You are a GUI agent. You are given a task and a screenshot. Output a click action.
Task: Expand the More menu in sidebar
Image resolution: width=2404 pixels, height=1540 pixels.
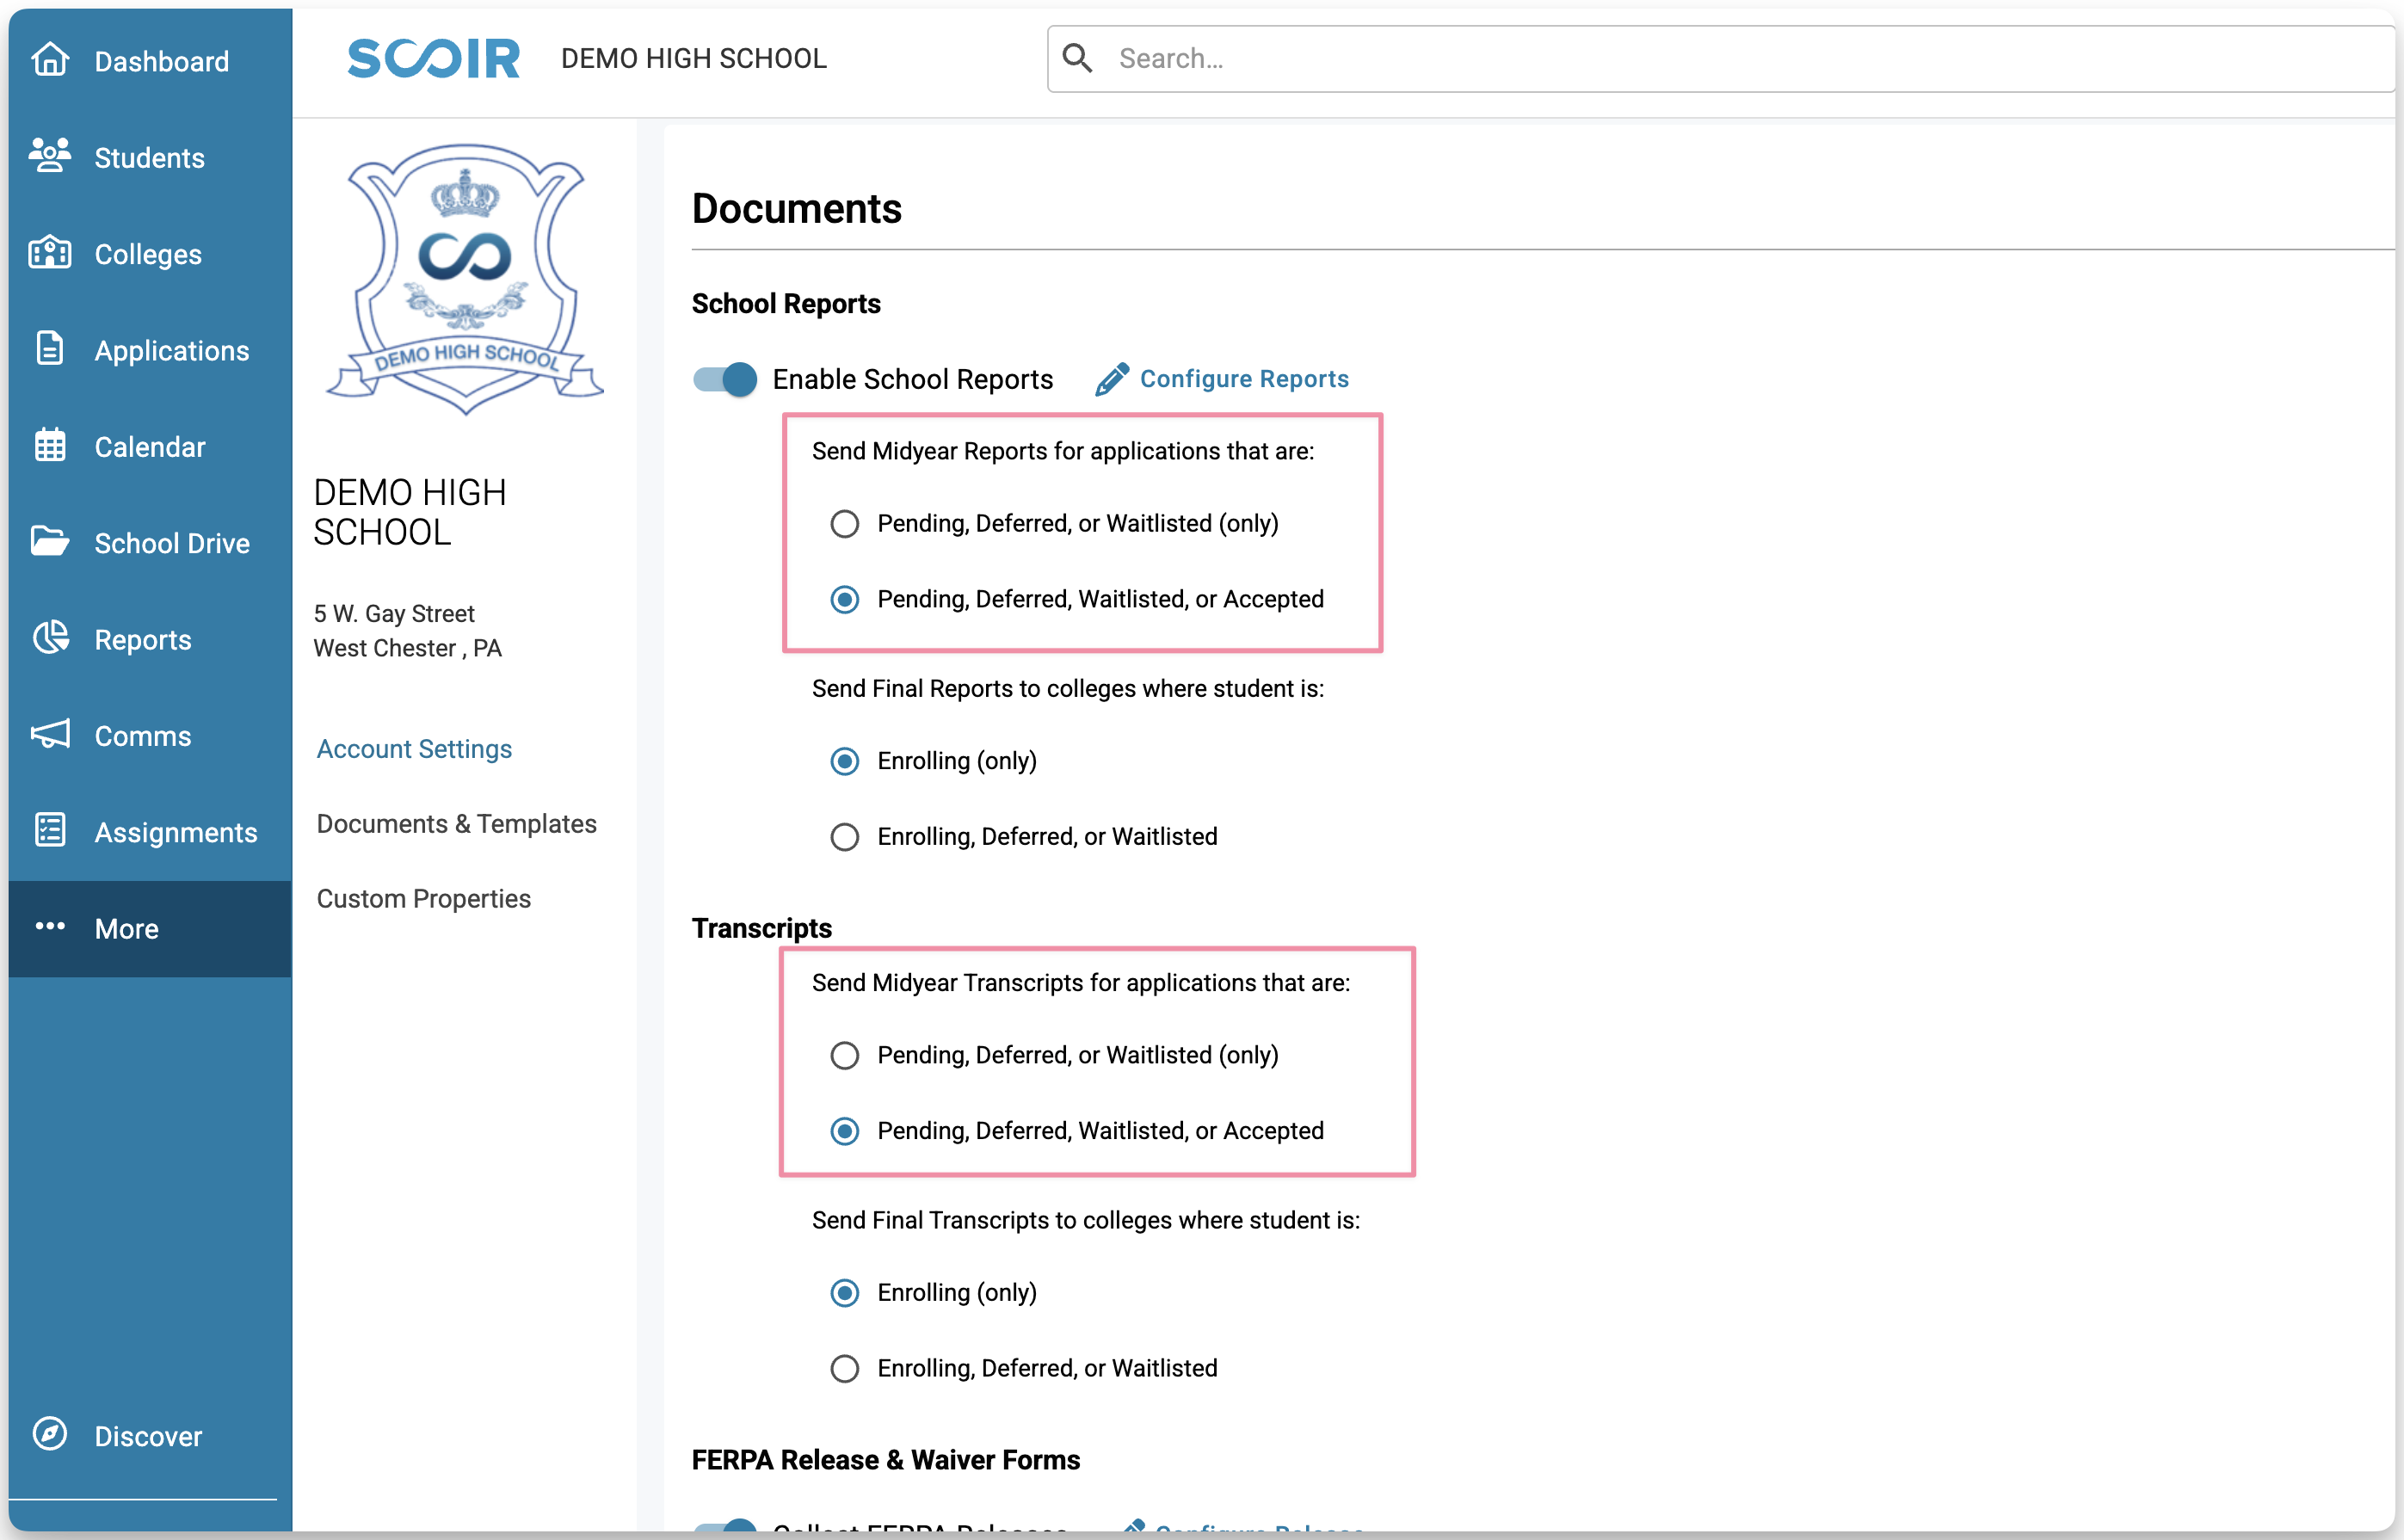tap(126, 929)
